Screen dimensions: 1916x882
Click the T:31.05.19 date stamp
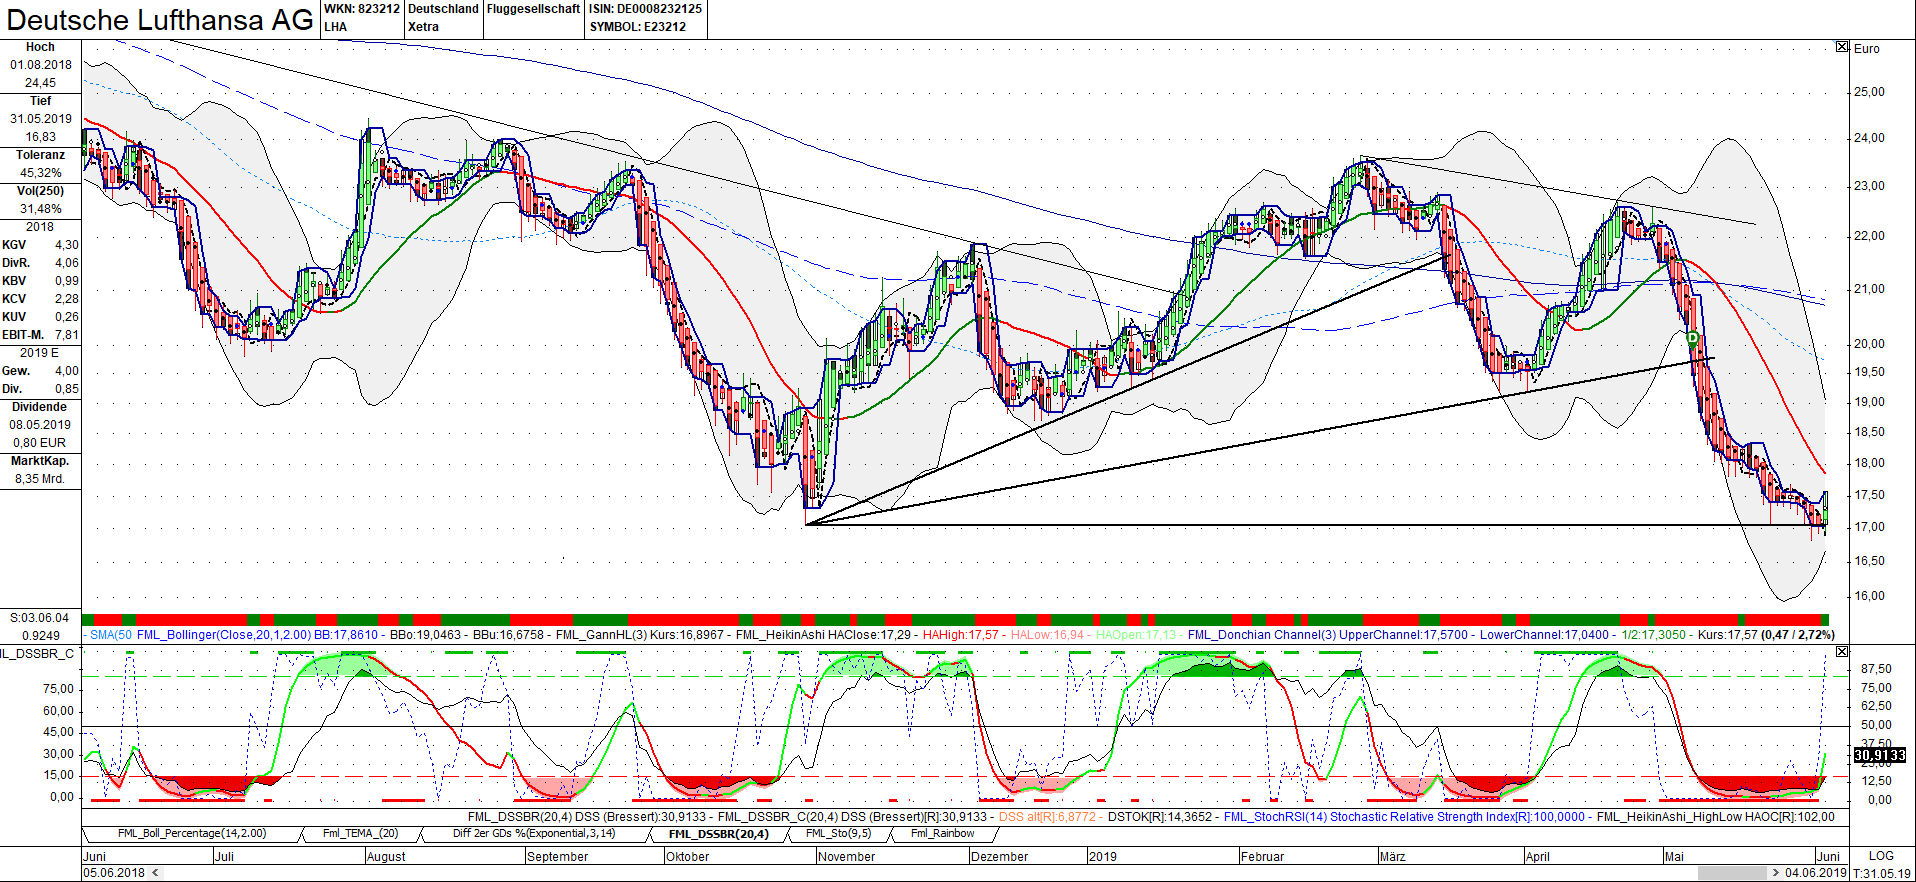[x=1882, y=873]
